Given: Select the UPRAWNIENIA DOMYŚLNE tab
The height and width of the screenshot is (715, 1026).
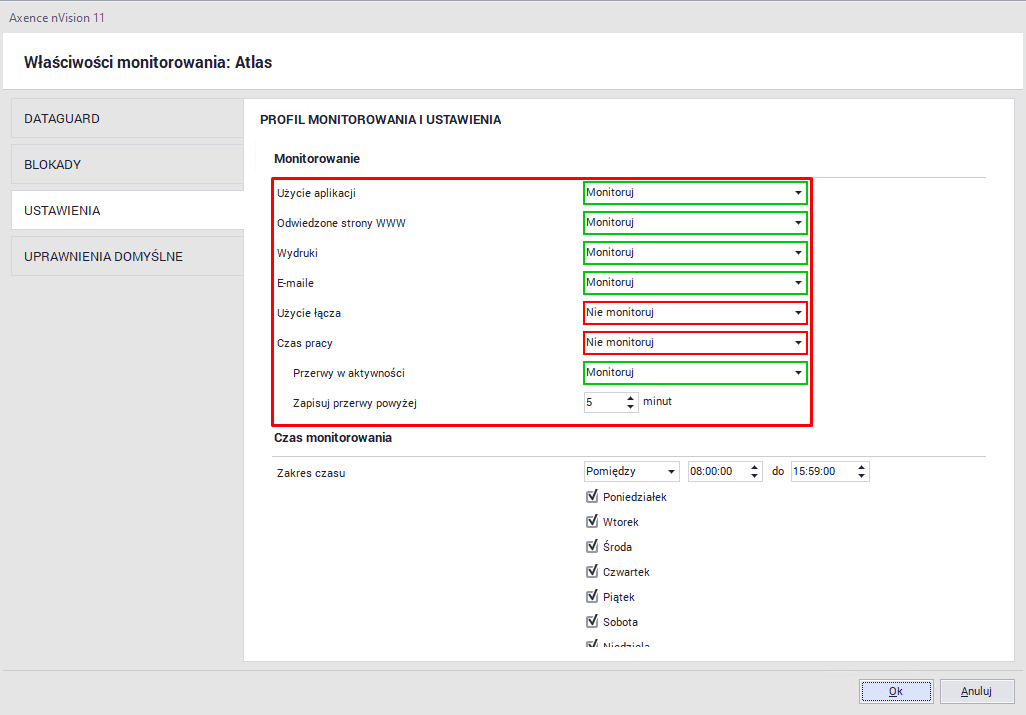Looking at the screenshot, I should pyautogui.click(x=127, y=256).
